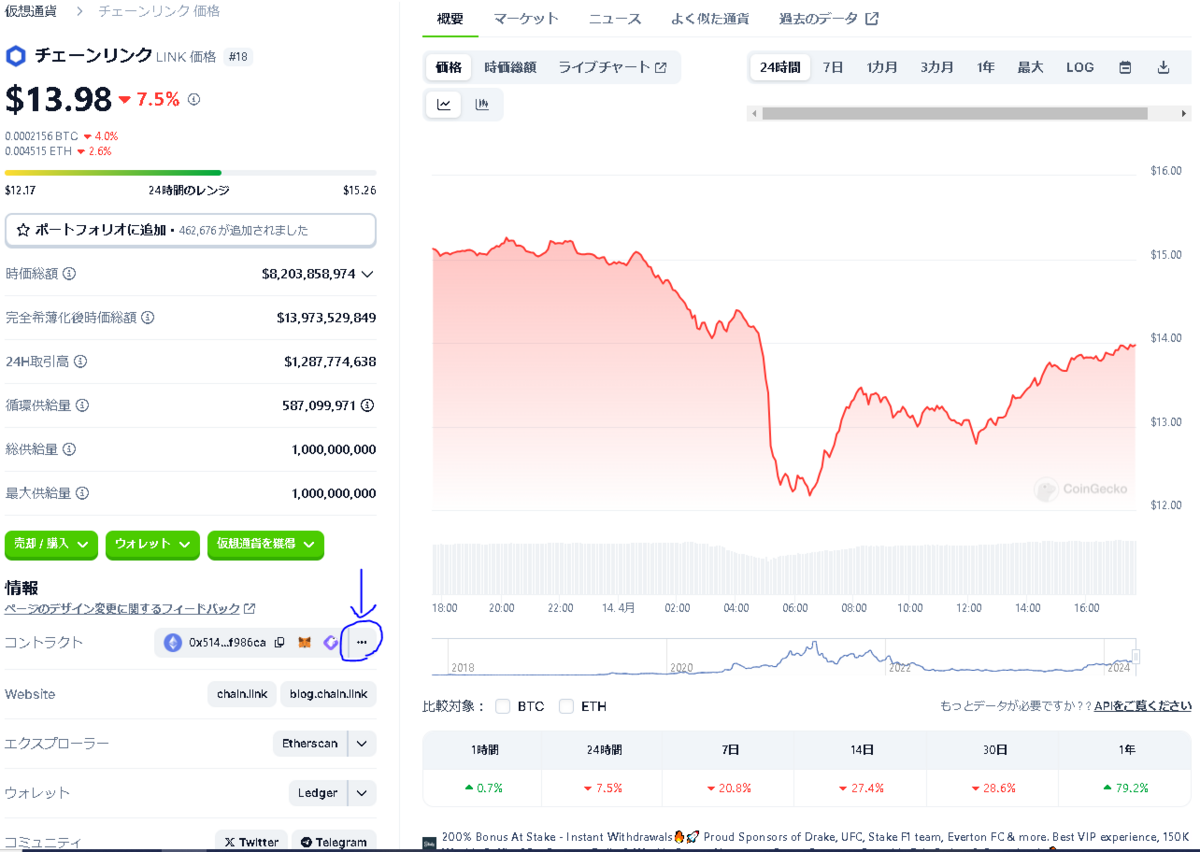The image size is (1200, 852).
Task: Open the blog.chain.link website
Action: pos(328,695)
